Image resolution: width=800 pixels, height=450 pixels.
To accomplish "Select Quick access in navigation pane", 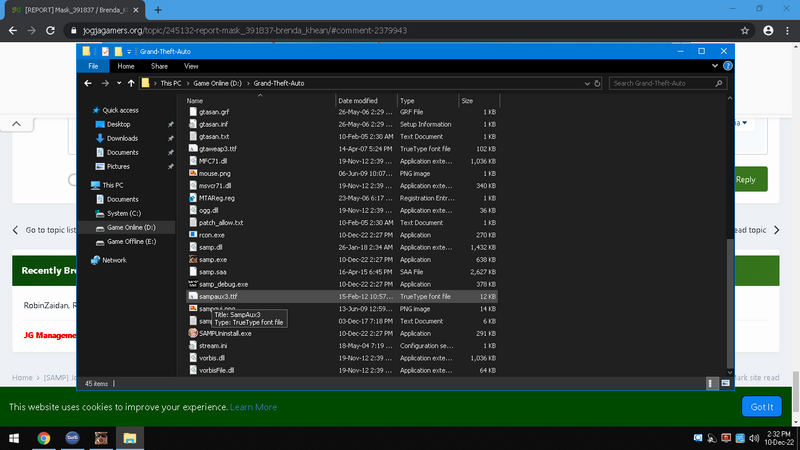I will click(x=120, y=110).
